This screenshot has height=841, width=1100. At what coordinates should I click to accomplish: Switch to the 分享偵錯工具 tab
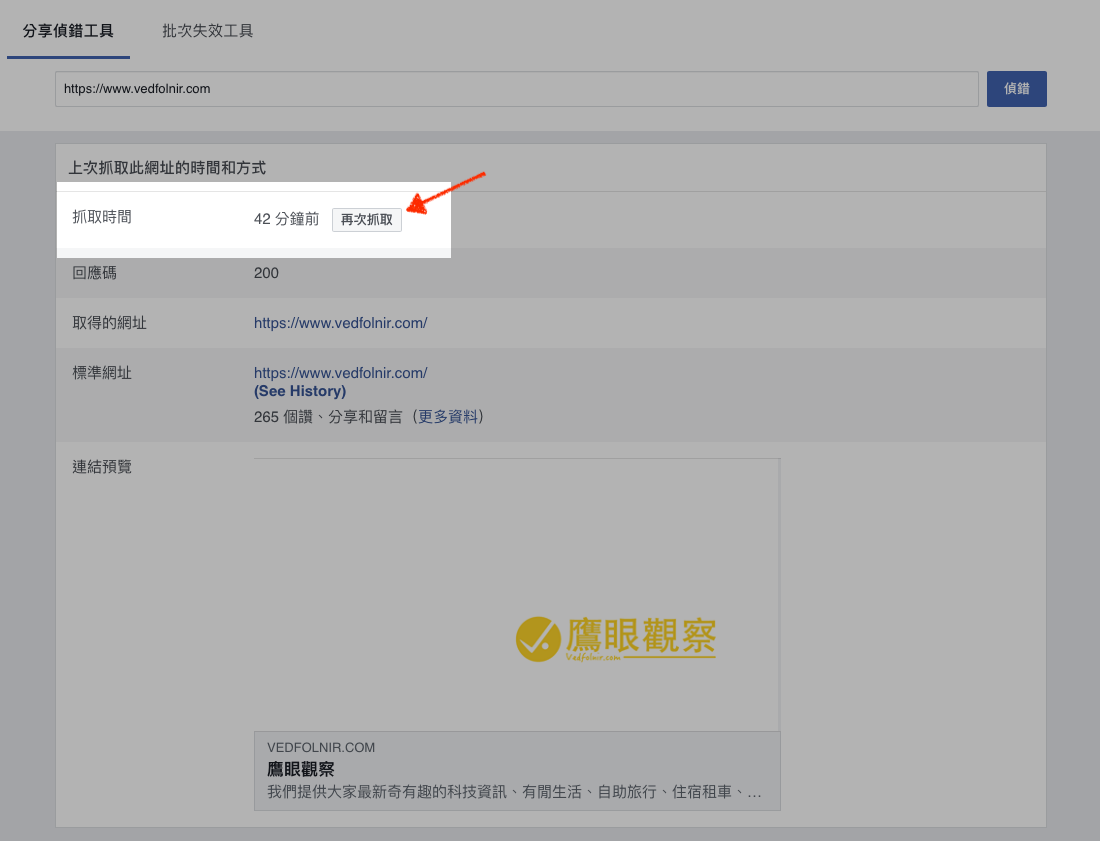click(68, 31)
